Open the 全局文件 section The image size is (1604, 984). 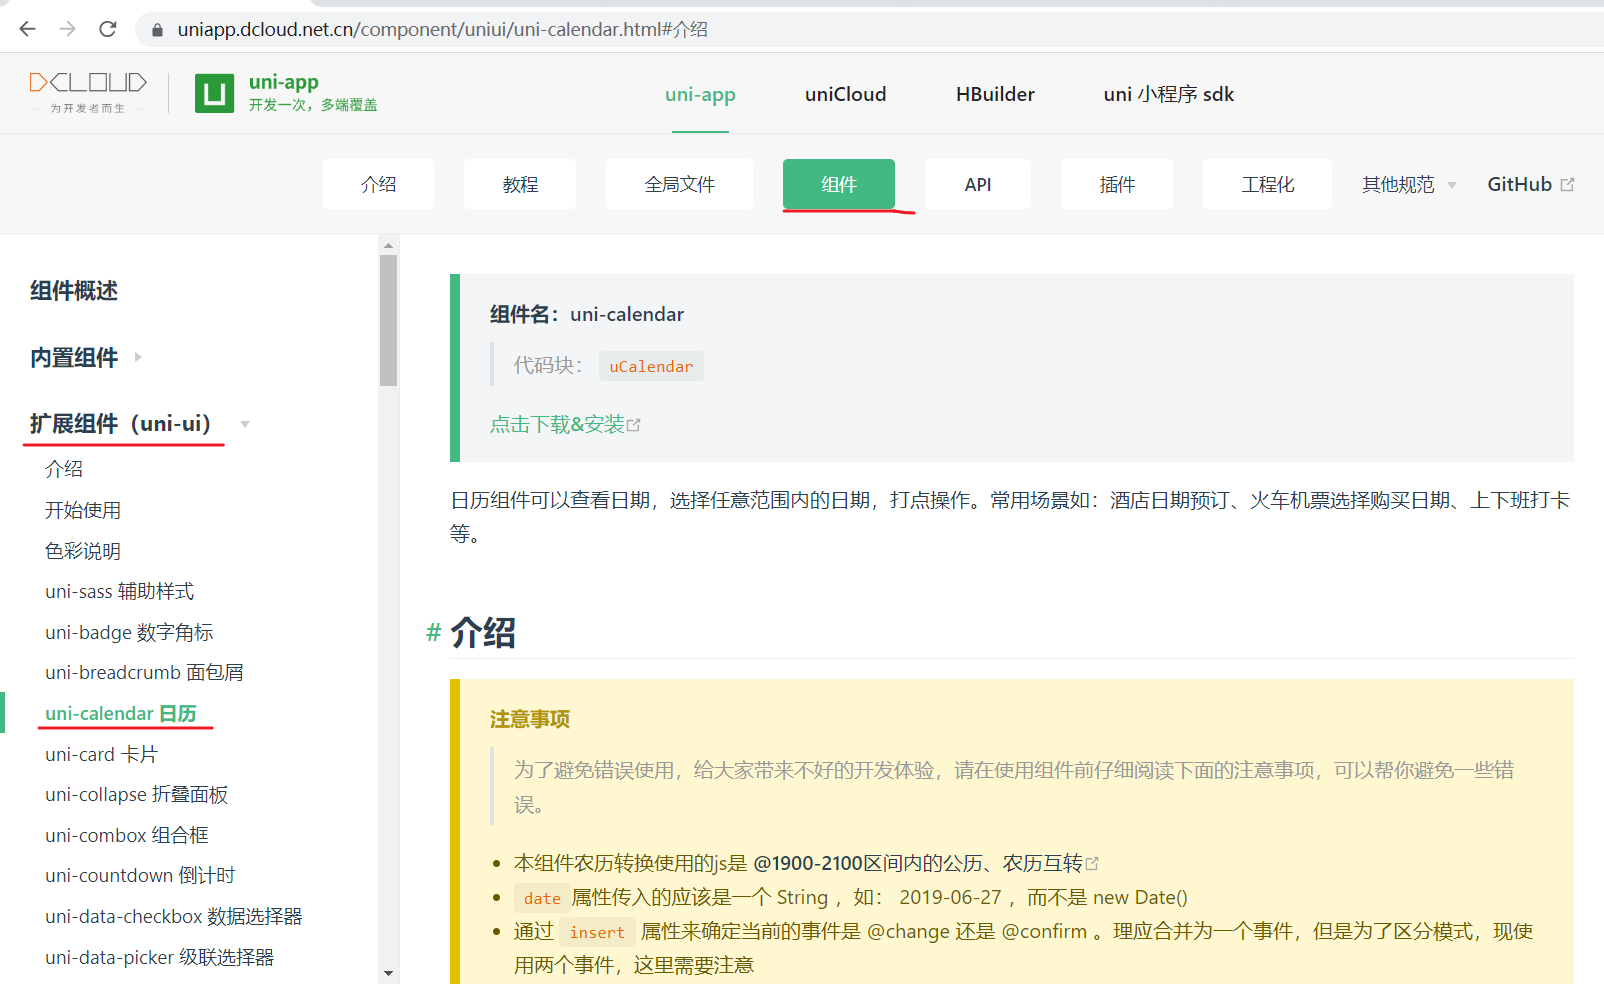[x=679, y=184]
